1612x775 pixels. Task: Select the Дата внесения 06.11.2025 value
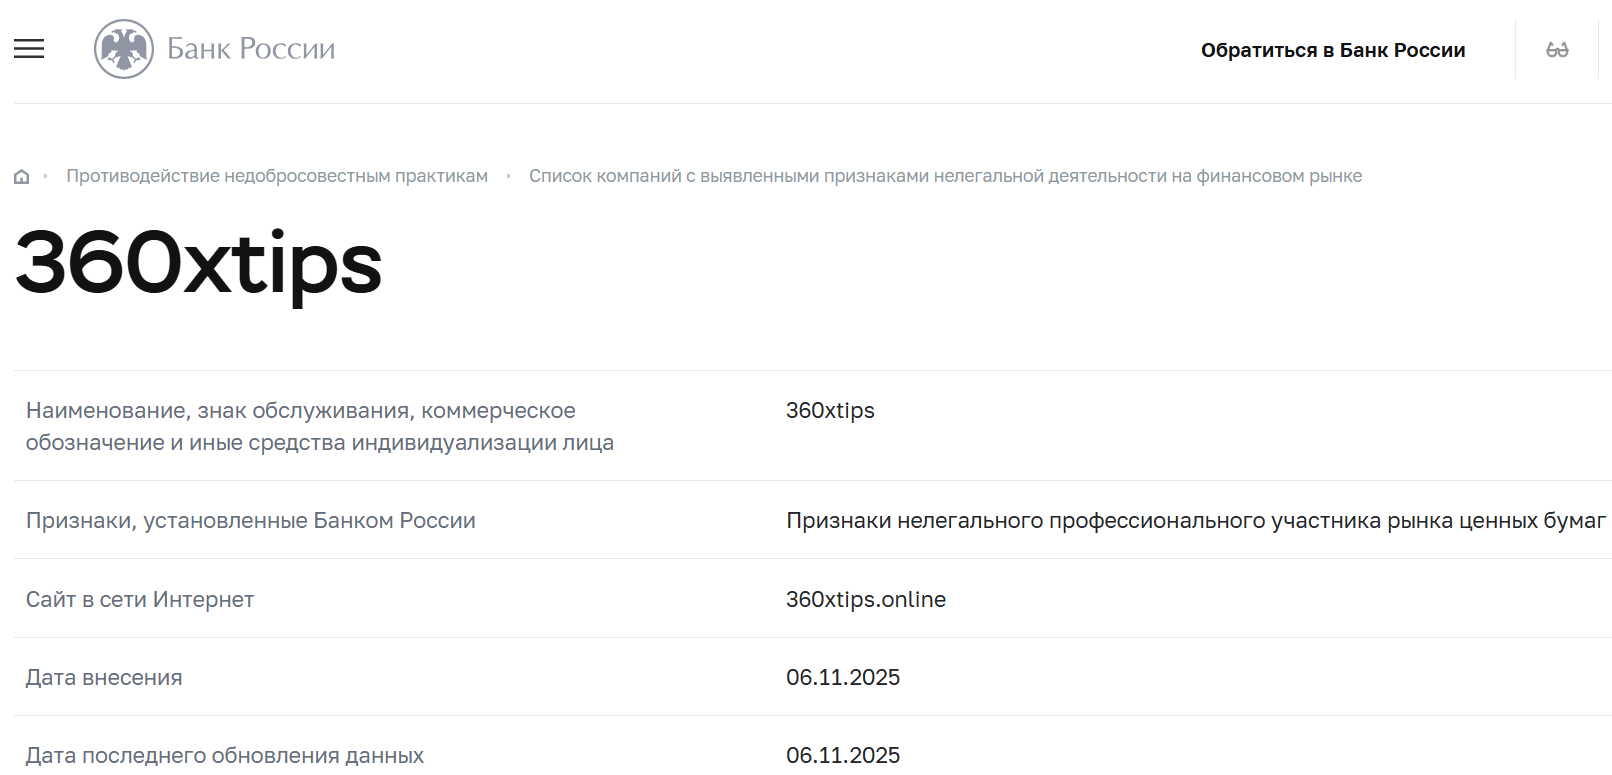843,678
